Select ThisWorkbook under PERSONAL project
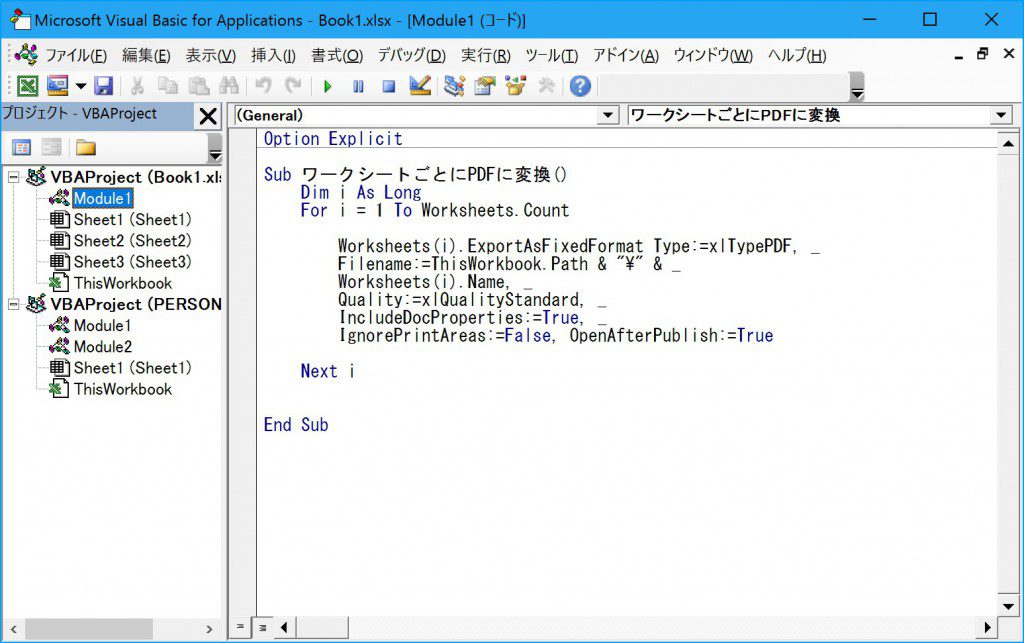Viewport: 1024px width, 643px height. pyautogui.click(x=123, y=389)
